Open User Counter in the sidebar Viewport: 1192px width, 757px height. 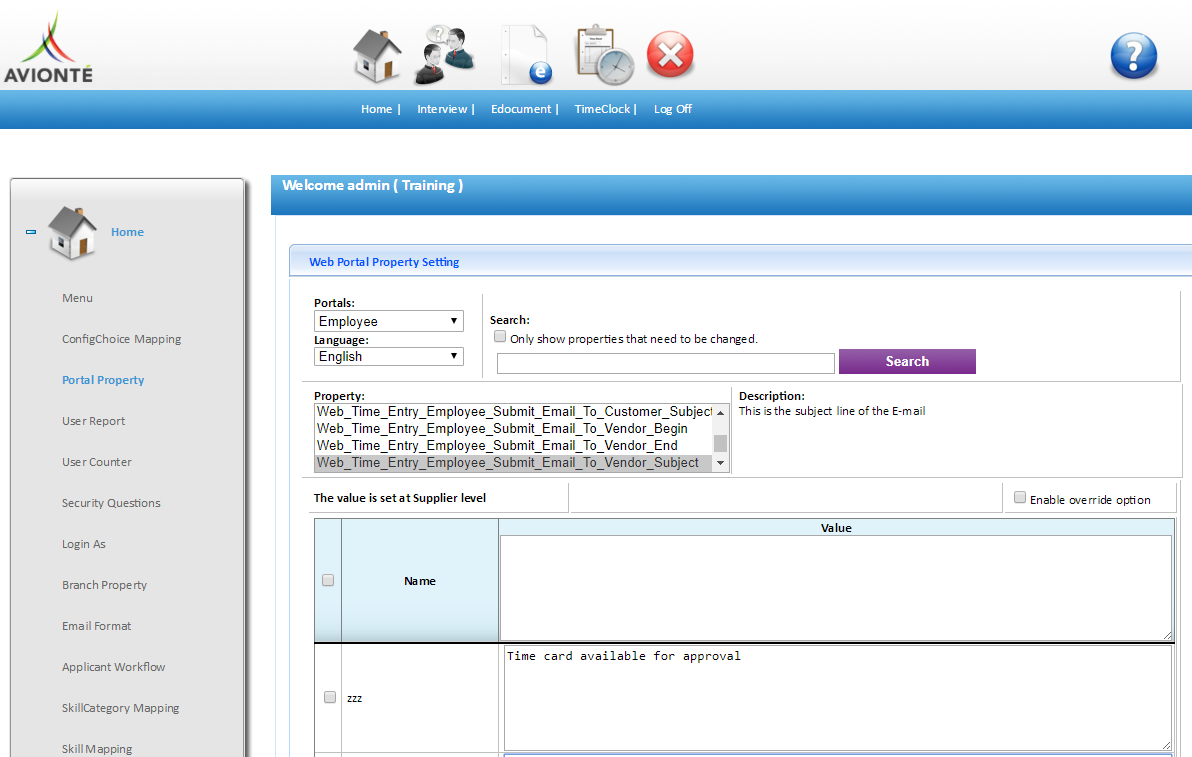point(97,462)
